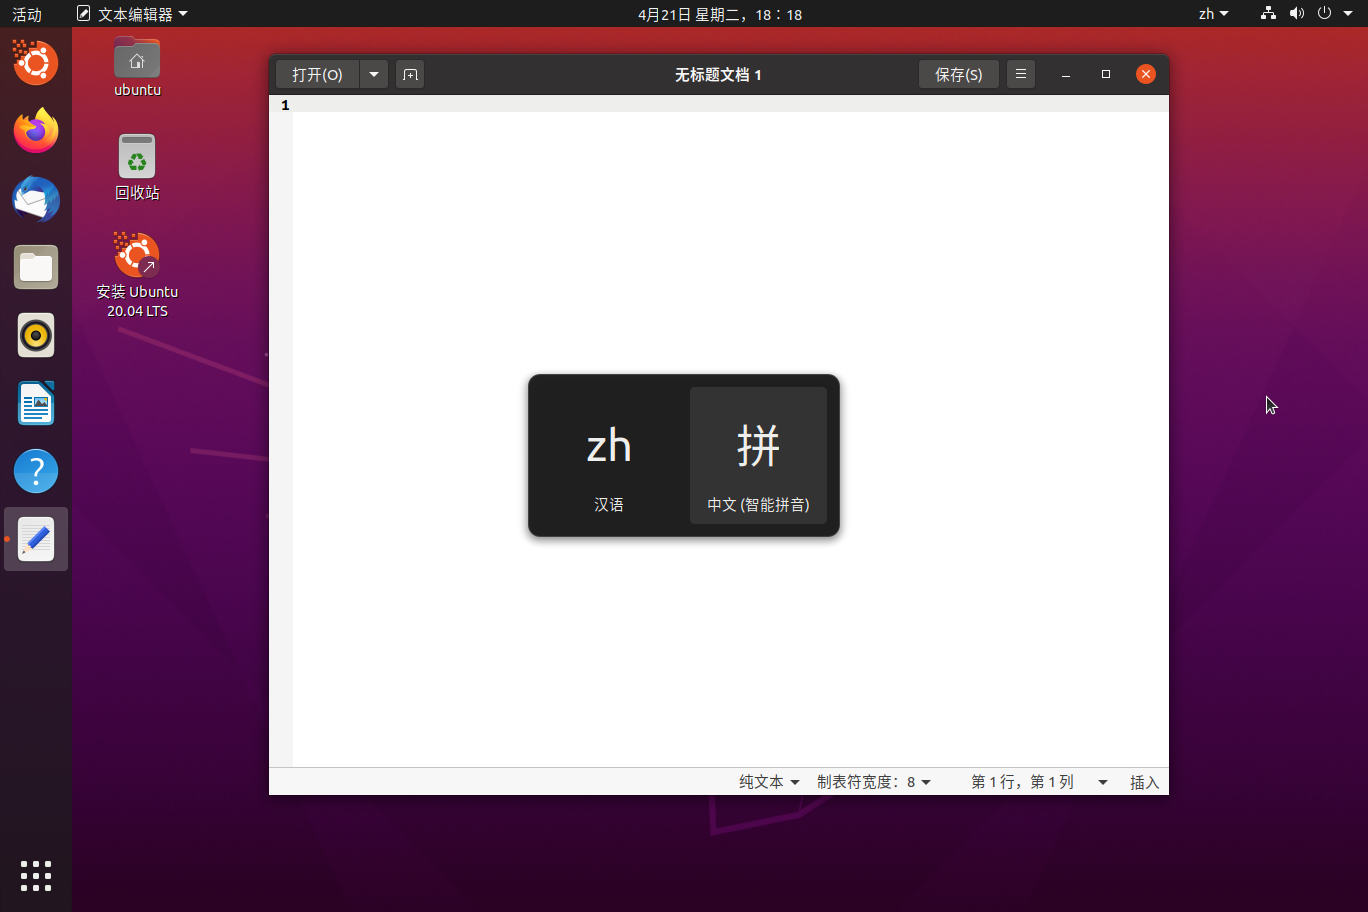The height and width of the screenshot is (912, 1368).
Task: Click the 保存(S) save button
Action: coord(958,75)
